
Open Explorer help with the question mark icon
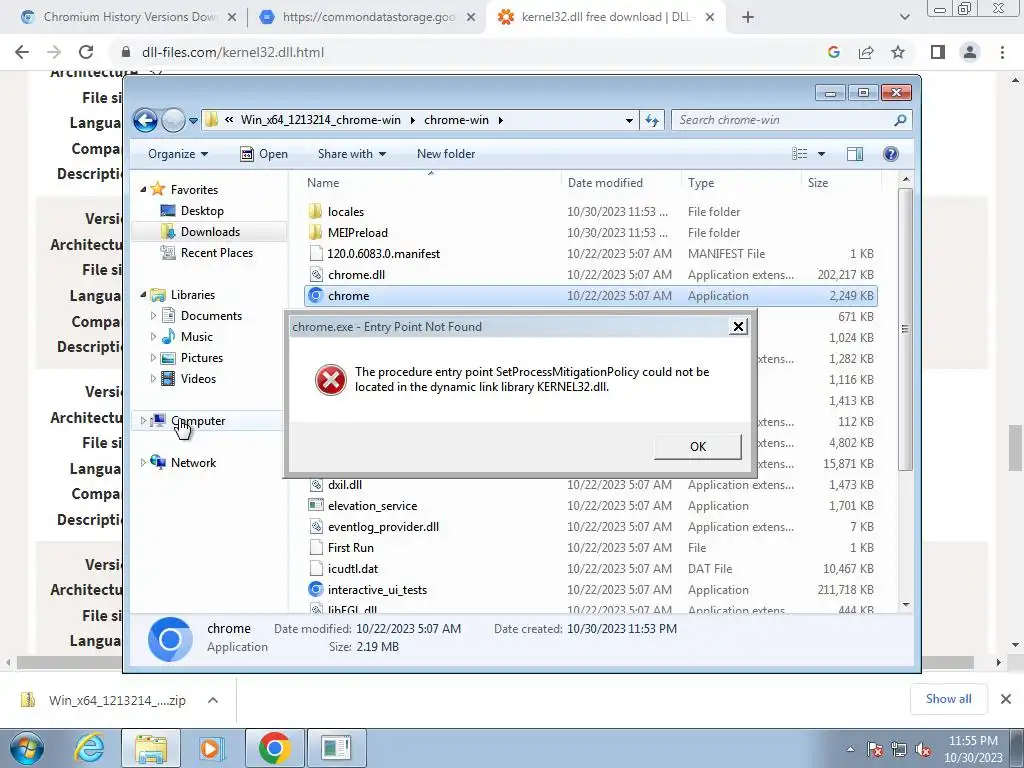tap(890, 154)
